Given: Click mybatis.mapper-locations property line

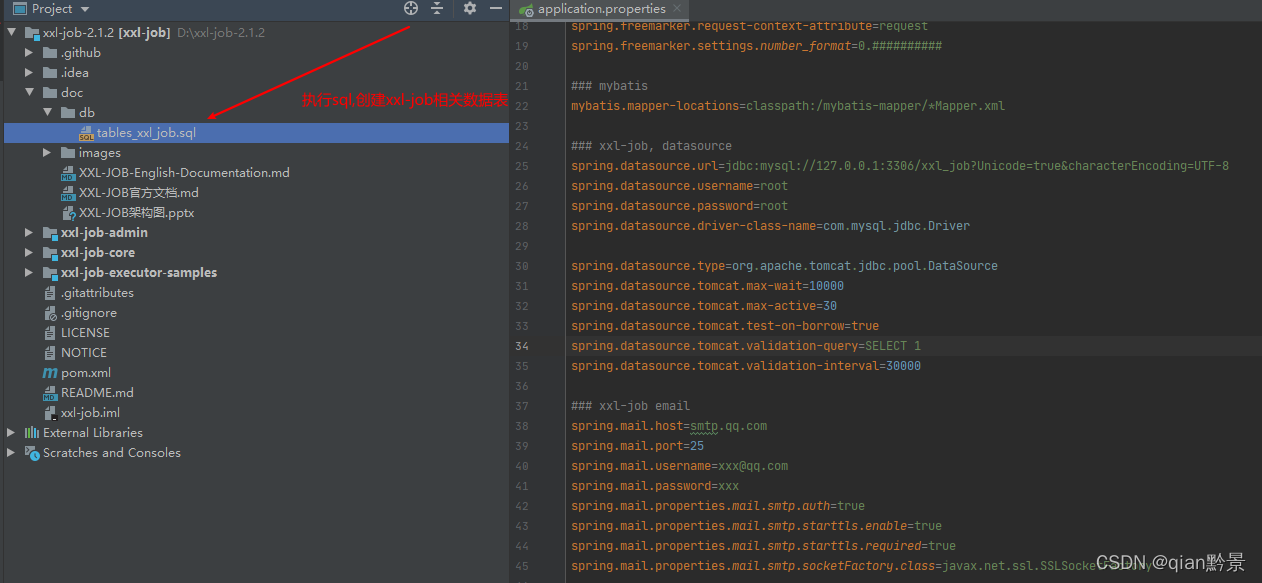Looking at the screenshot, I should tap(788, 106).
